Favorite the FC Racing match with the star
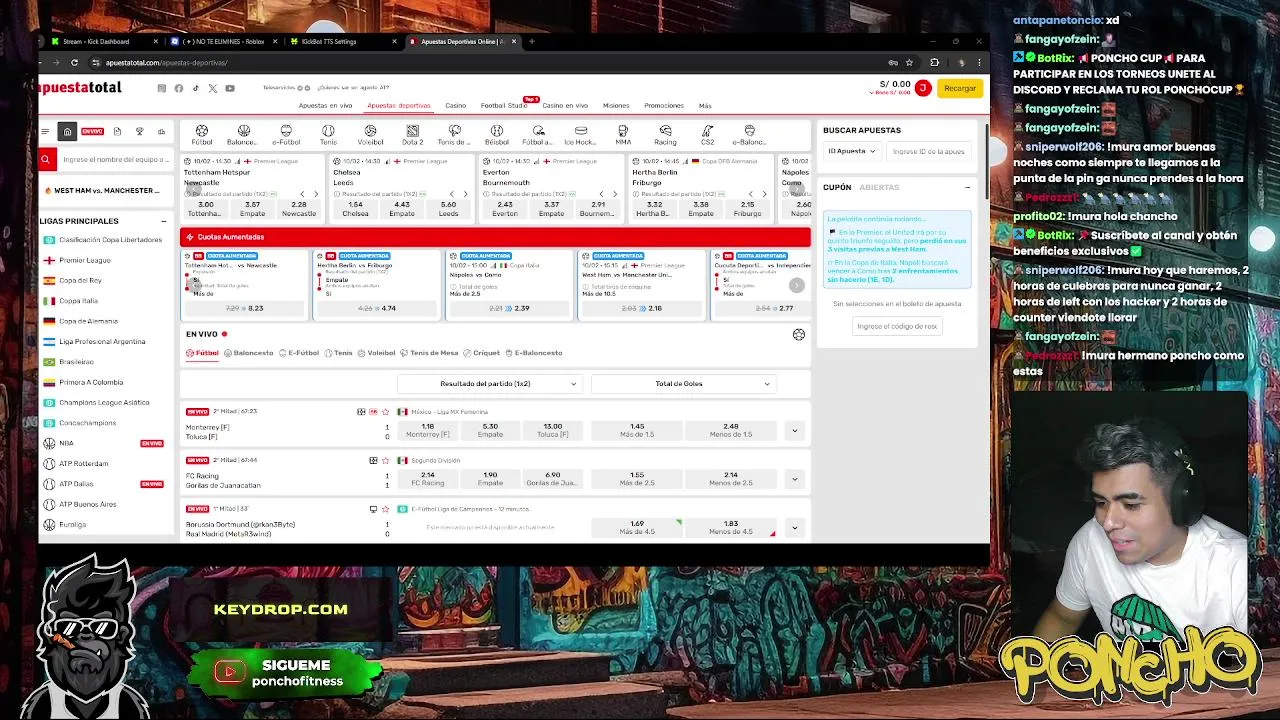Image resolution: width=1280 pixels, height=720 pixels. 385,461
